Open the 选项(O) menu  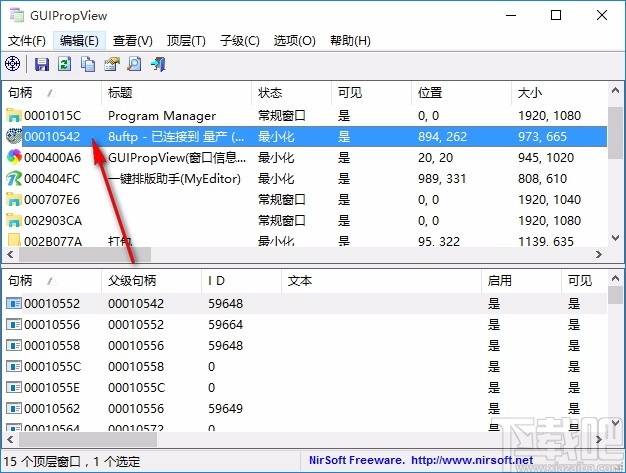click(294, 40)
